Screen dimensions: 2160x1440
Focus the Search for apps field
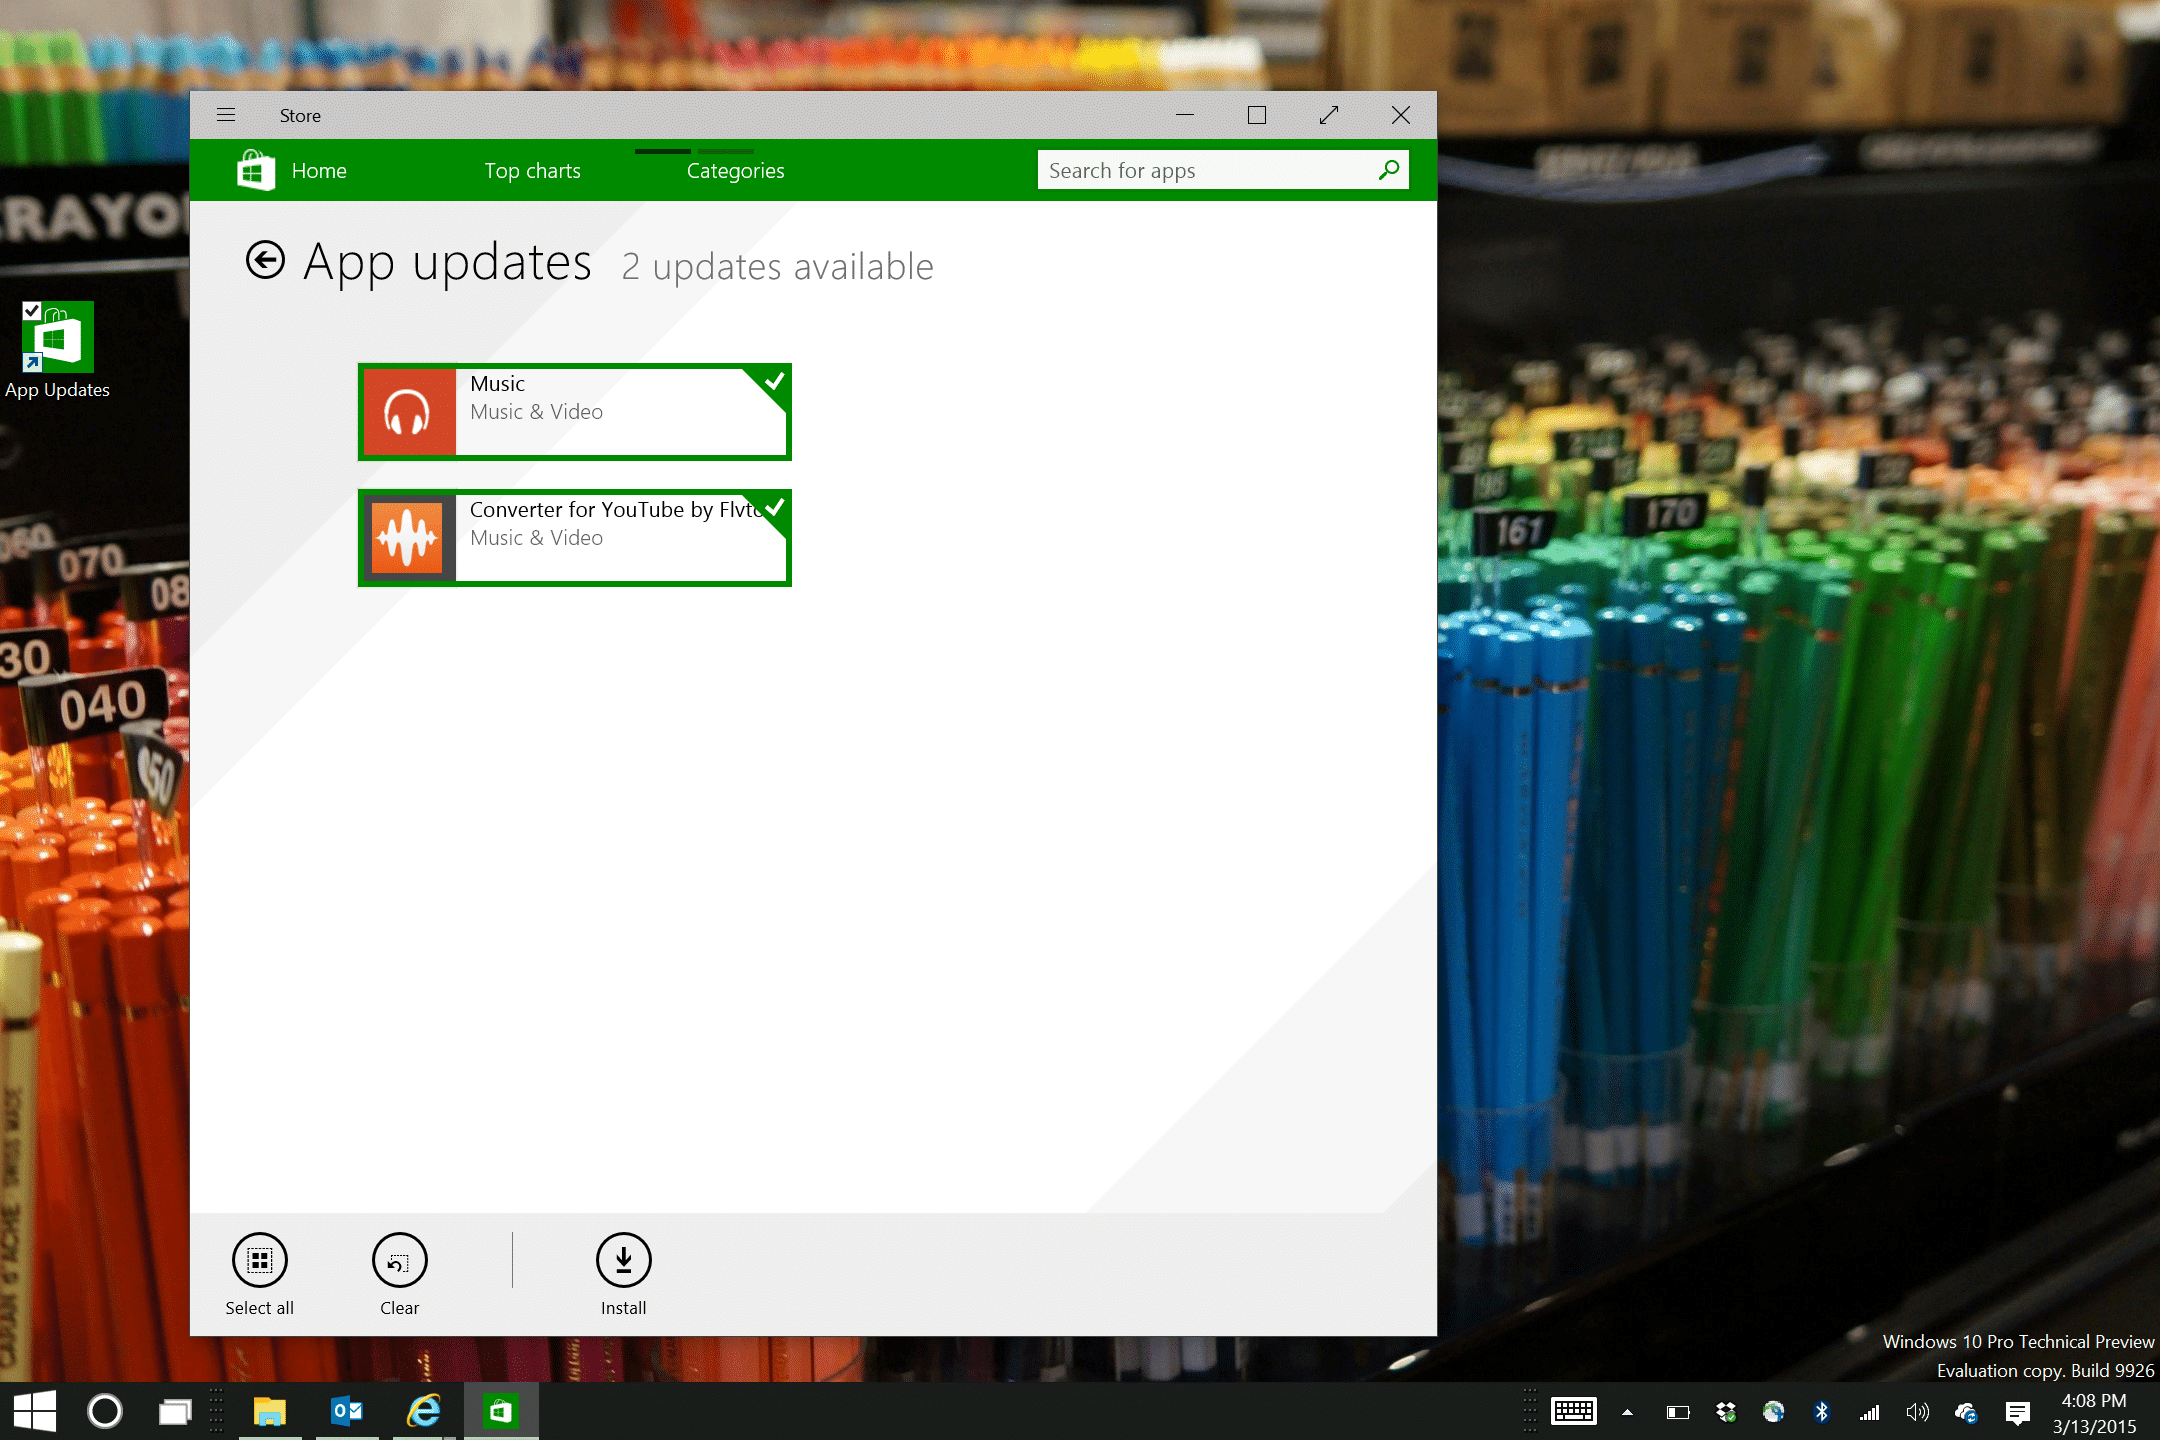coord(1223,170)
